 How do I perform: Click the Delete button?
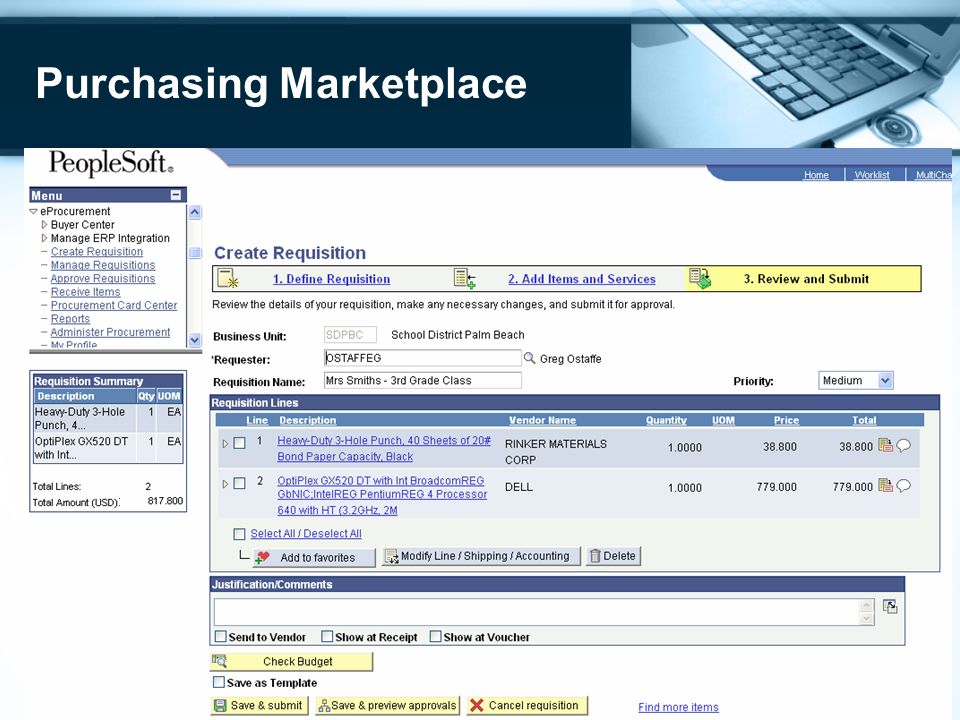point(613,556)
